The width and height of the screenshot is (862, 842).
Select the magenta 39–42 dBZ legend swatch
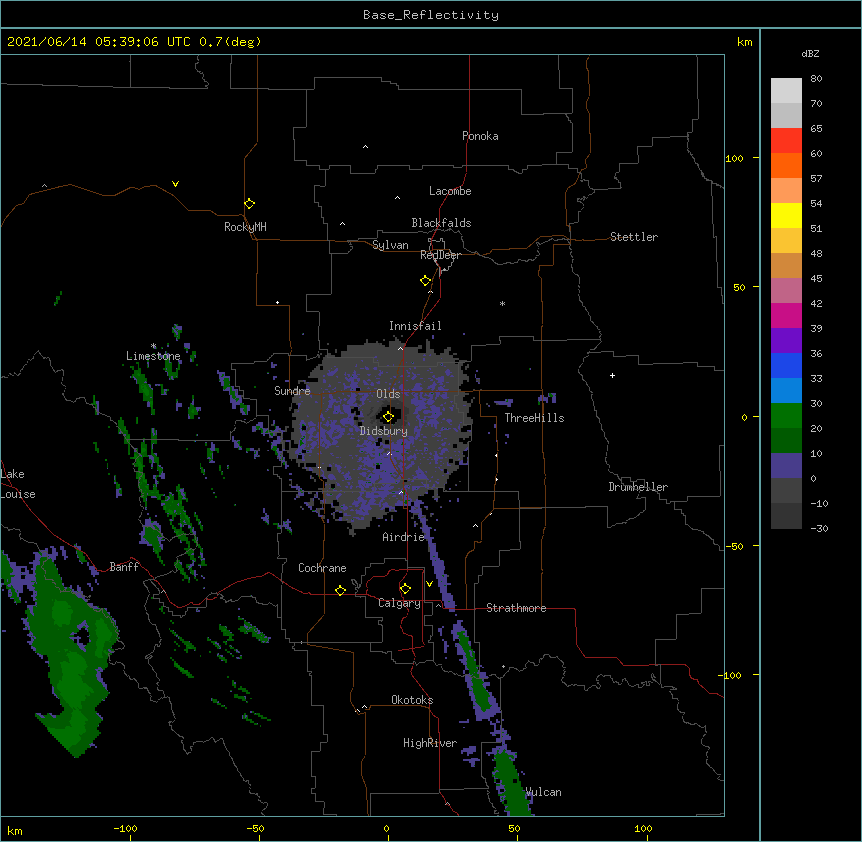coord(786,316)
